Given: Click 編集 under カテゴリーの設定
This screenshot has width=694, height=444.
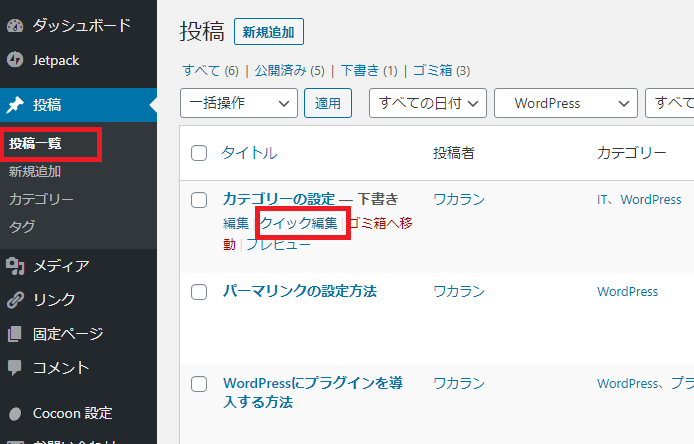Looking at the screenshot, I should point(236,223).
